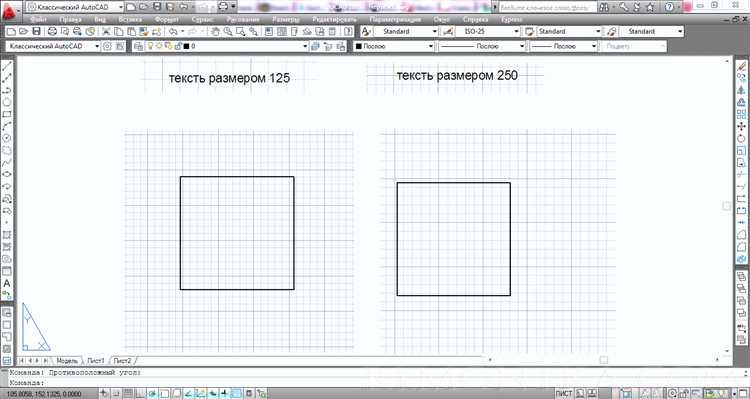Switch to the Лист2 layout tab
The image size is (750, 399).
[122, 360]
